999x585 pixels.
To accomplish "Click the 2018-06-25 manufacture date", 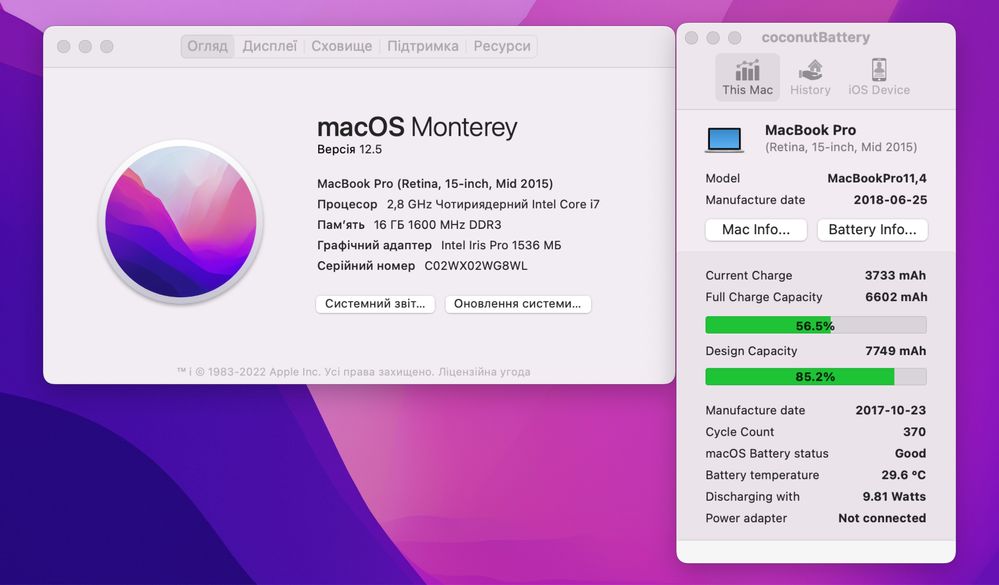I will [x=890, y=200].
